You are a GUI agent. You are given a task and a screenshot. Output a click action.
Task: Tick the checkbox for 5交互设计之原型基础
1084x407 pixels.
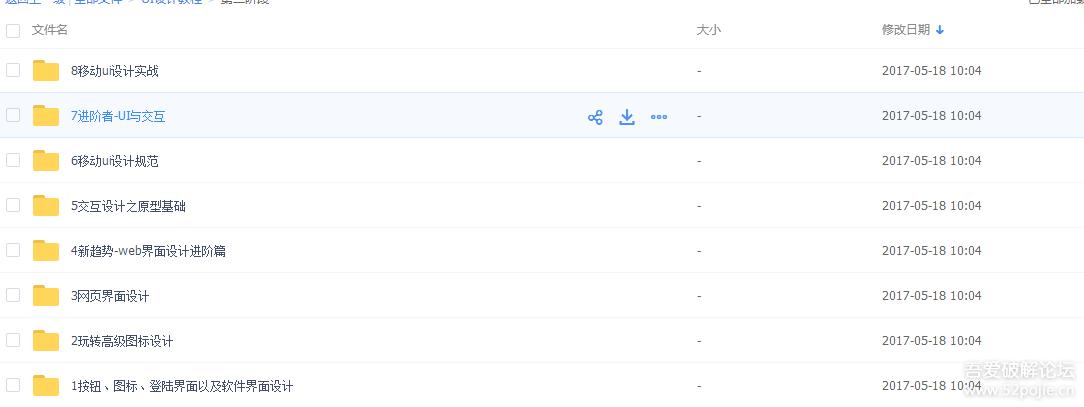point(13,205)
